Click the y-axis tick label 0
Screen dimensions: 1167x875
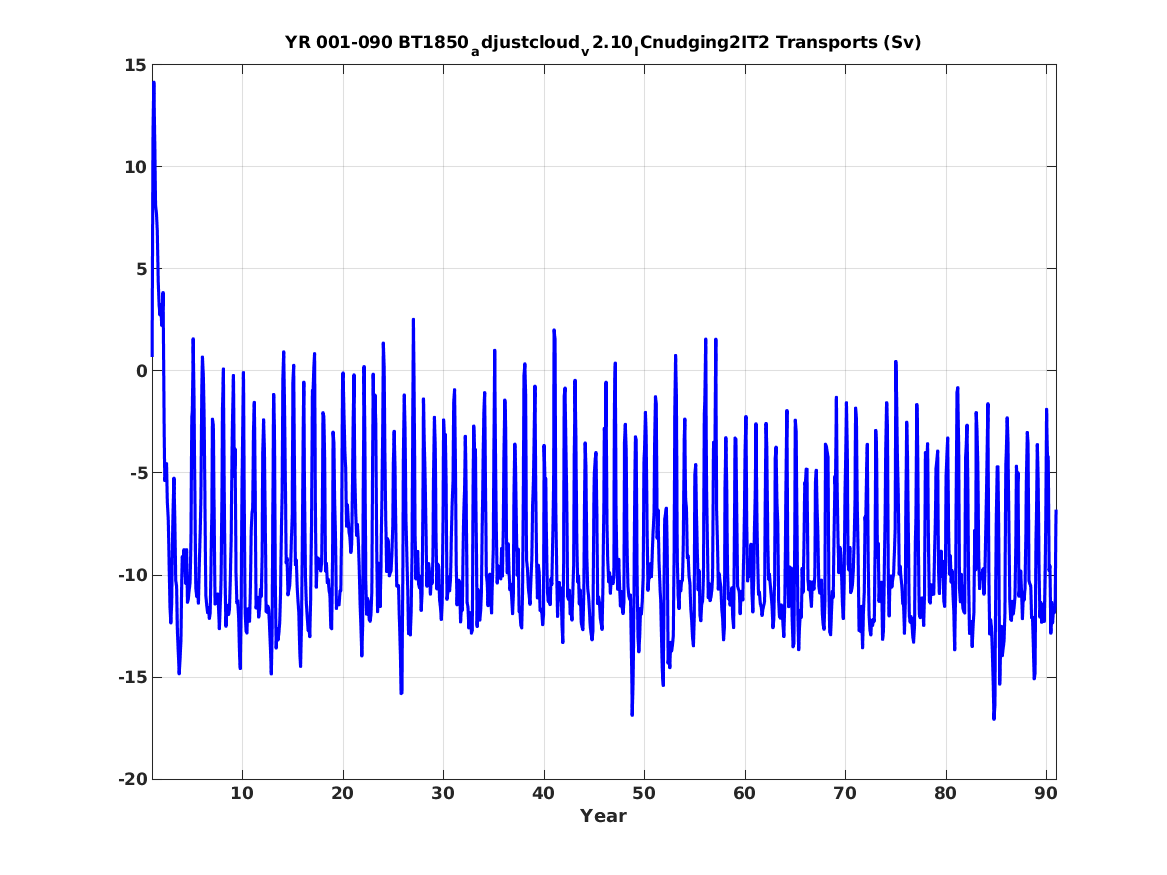(141, 371)
